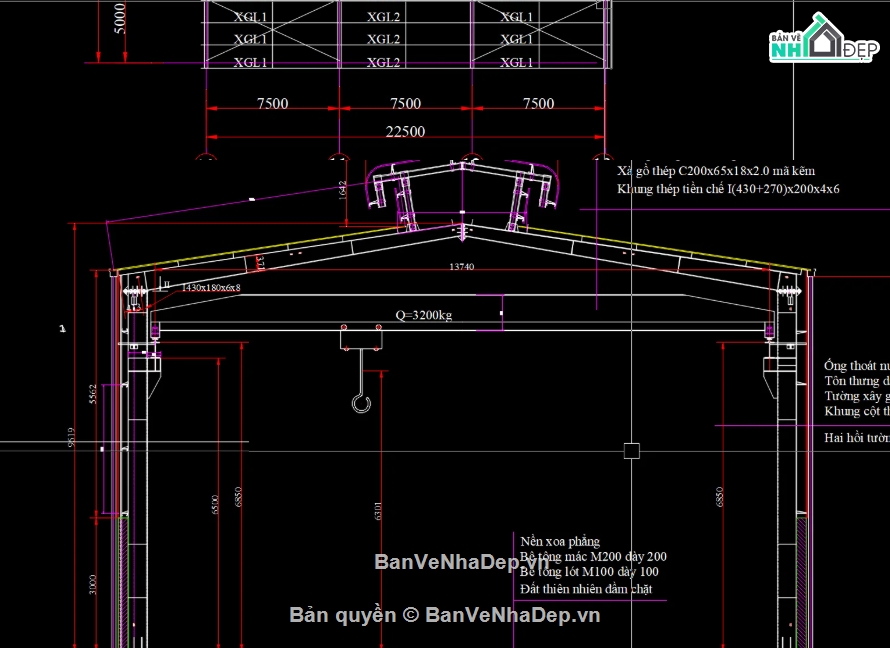The height and width of the screenshot is (648, 890).
Task: Select the middle 7500 dimension value
Action: pyautogui.click(x=405, y=103)
